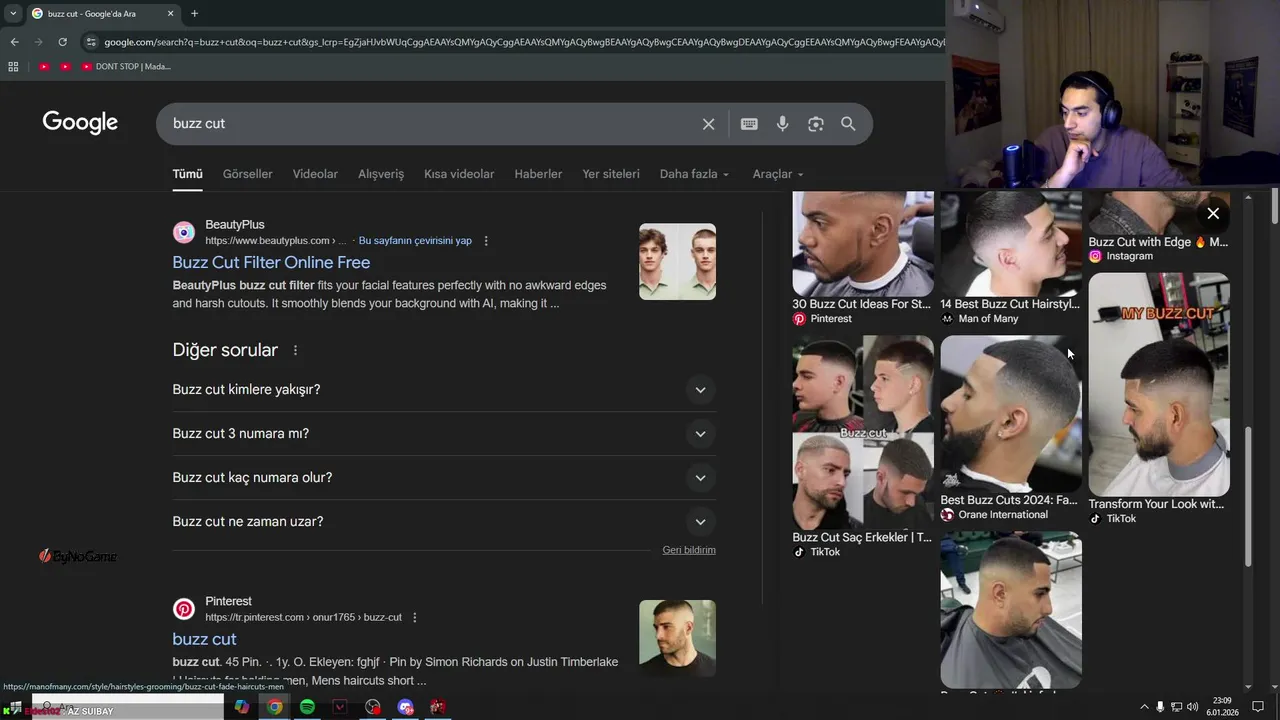Reload the current page
Image resolution: width=1280 pixels, height=720 pixels.
click(62, 42)
